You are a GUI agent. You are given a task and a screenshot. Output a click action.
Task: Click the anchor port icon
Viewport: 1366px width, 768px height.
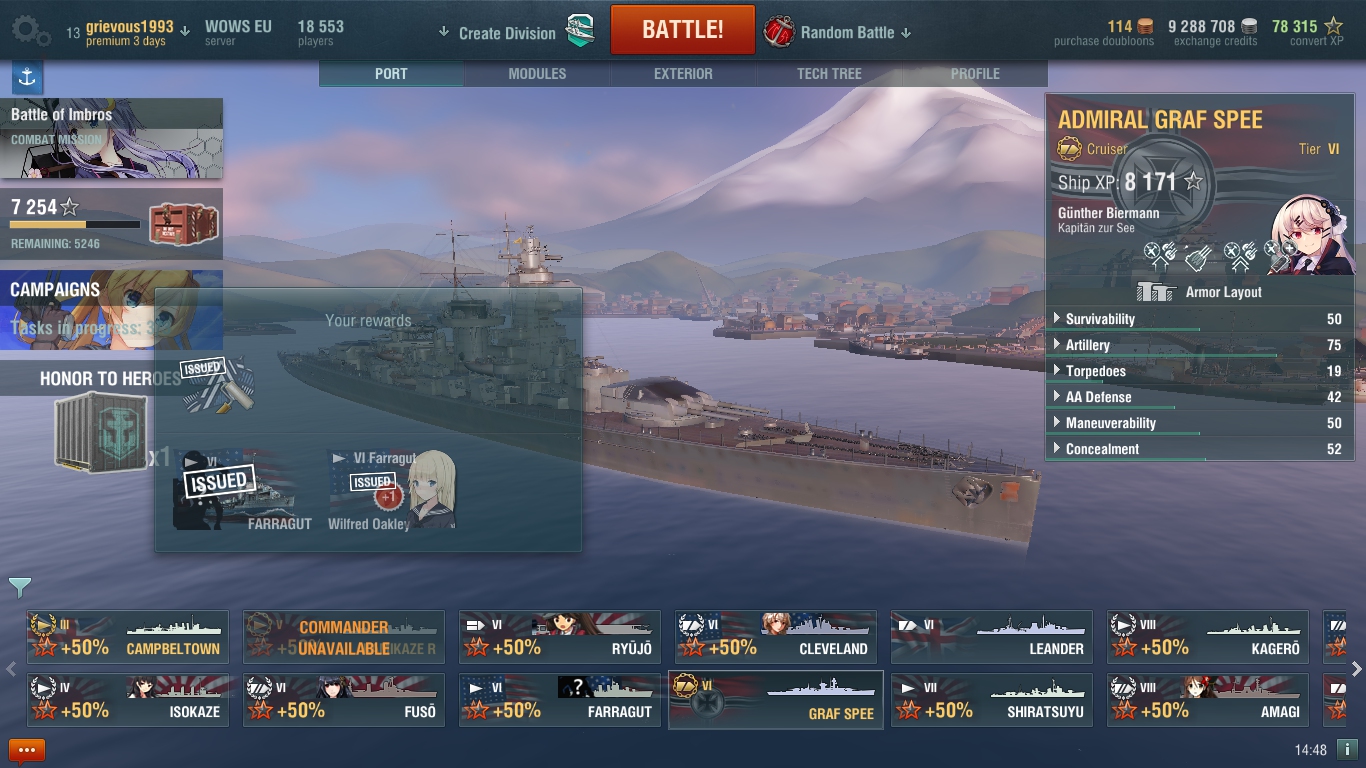pos(27,77)
